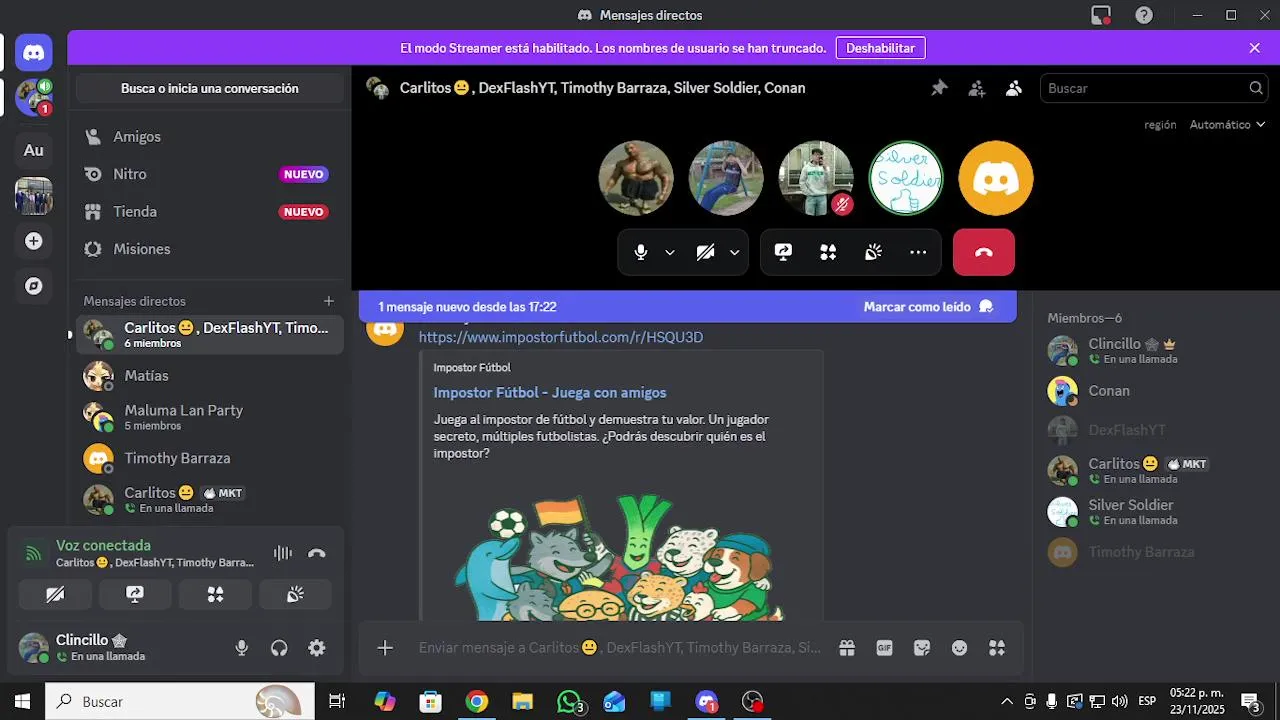Click plus attach button in message bar

tap(385, 648)
